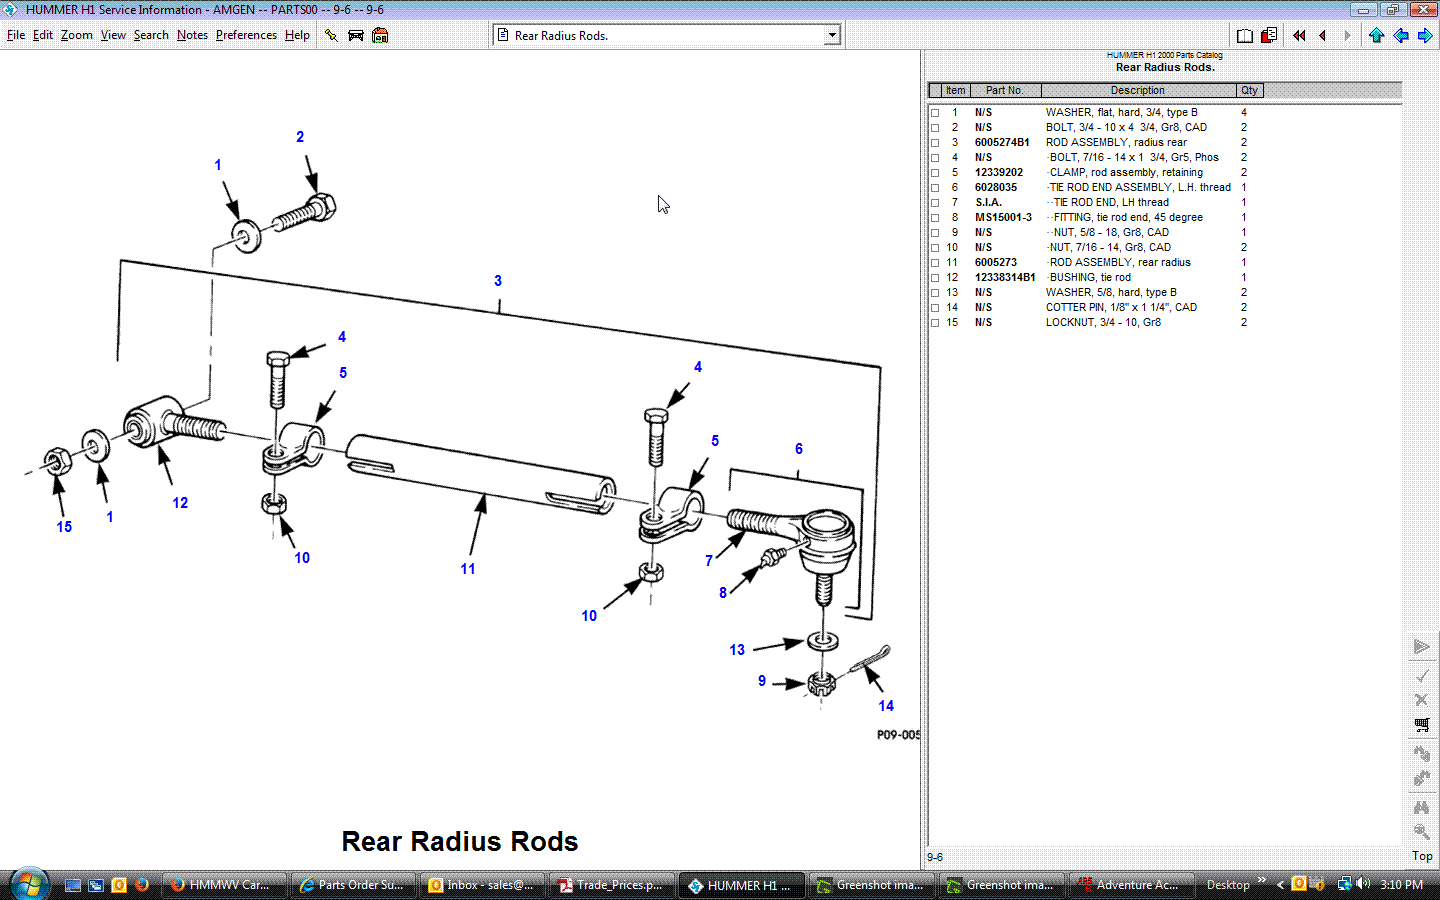
Task: Click the single red previous page arrow
Action: pos(1323,35)
